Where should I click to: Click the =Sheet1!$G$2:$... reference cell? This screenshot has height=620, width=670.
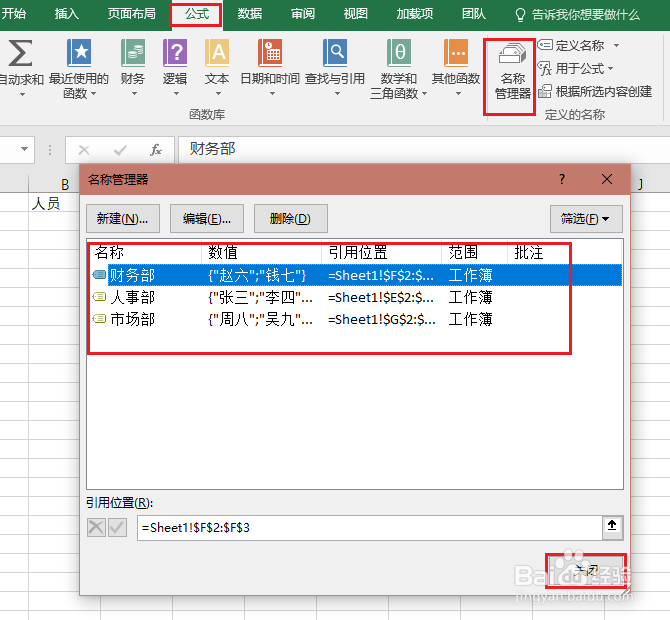pos(382,319)
